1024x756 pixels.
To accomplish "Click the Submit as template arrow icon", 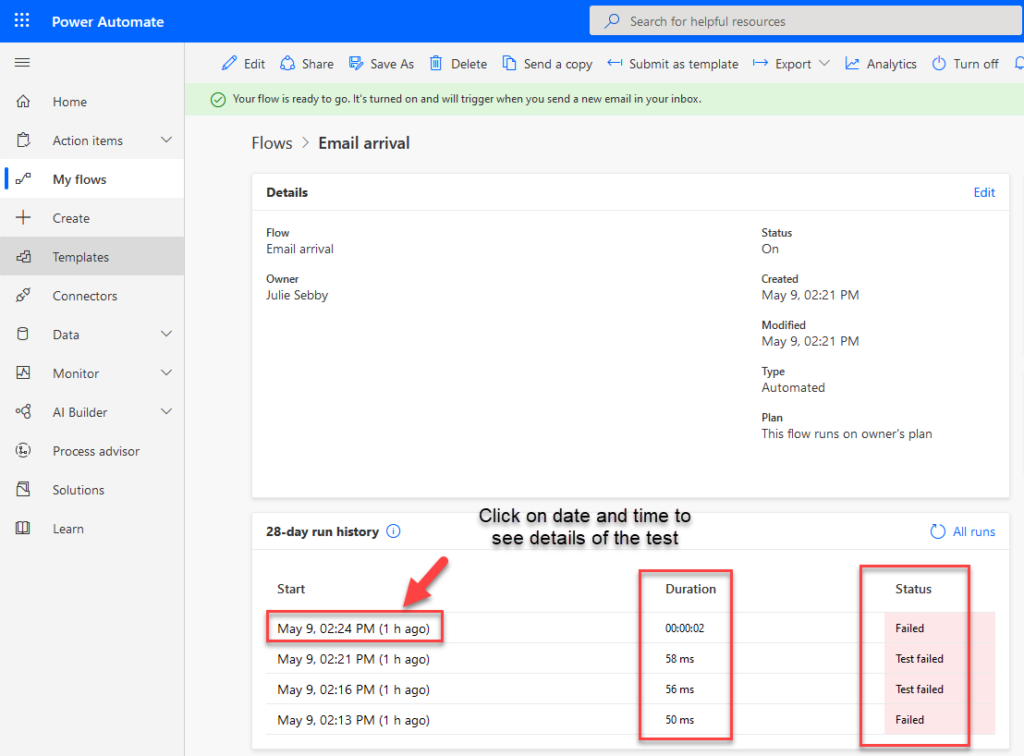I will tap(615, 63).
